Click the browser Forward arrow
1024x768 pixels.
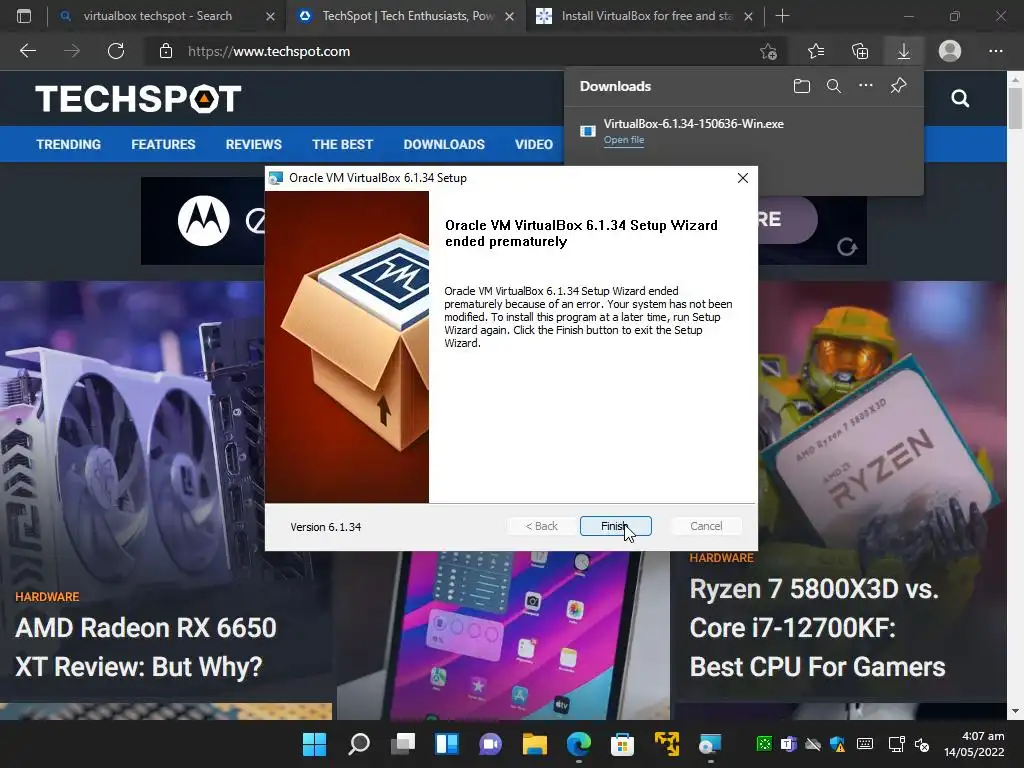coord(72,51)
